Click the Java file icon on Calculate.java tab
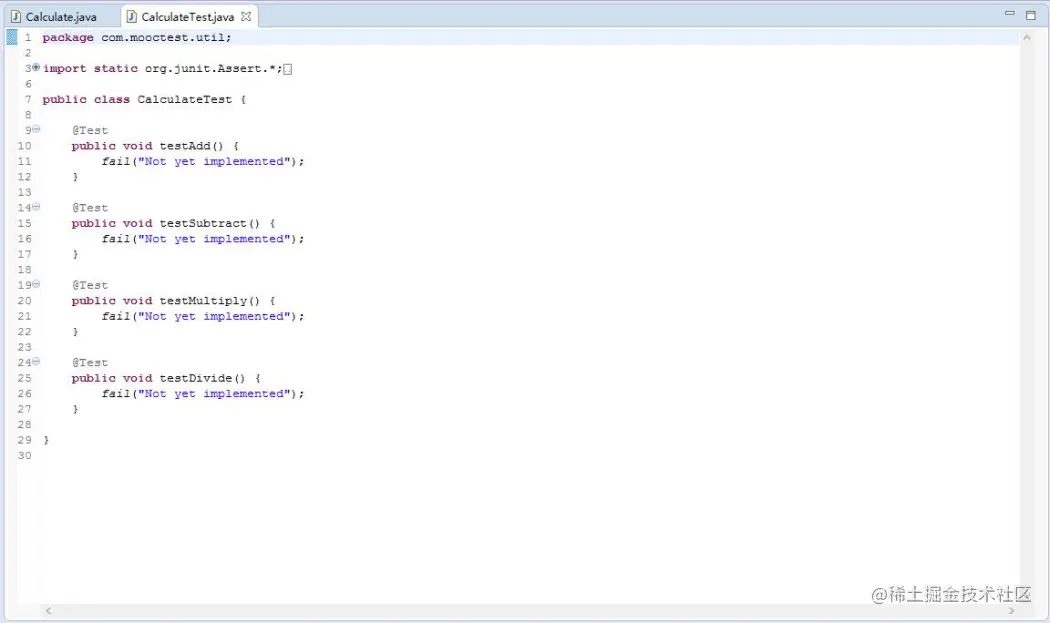The width and height of the screenshot is (1050, 623). pyautogui.click(x=15, y=17)
